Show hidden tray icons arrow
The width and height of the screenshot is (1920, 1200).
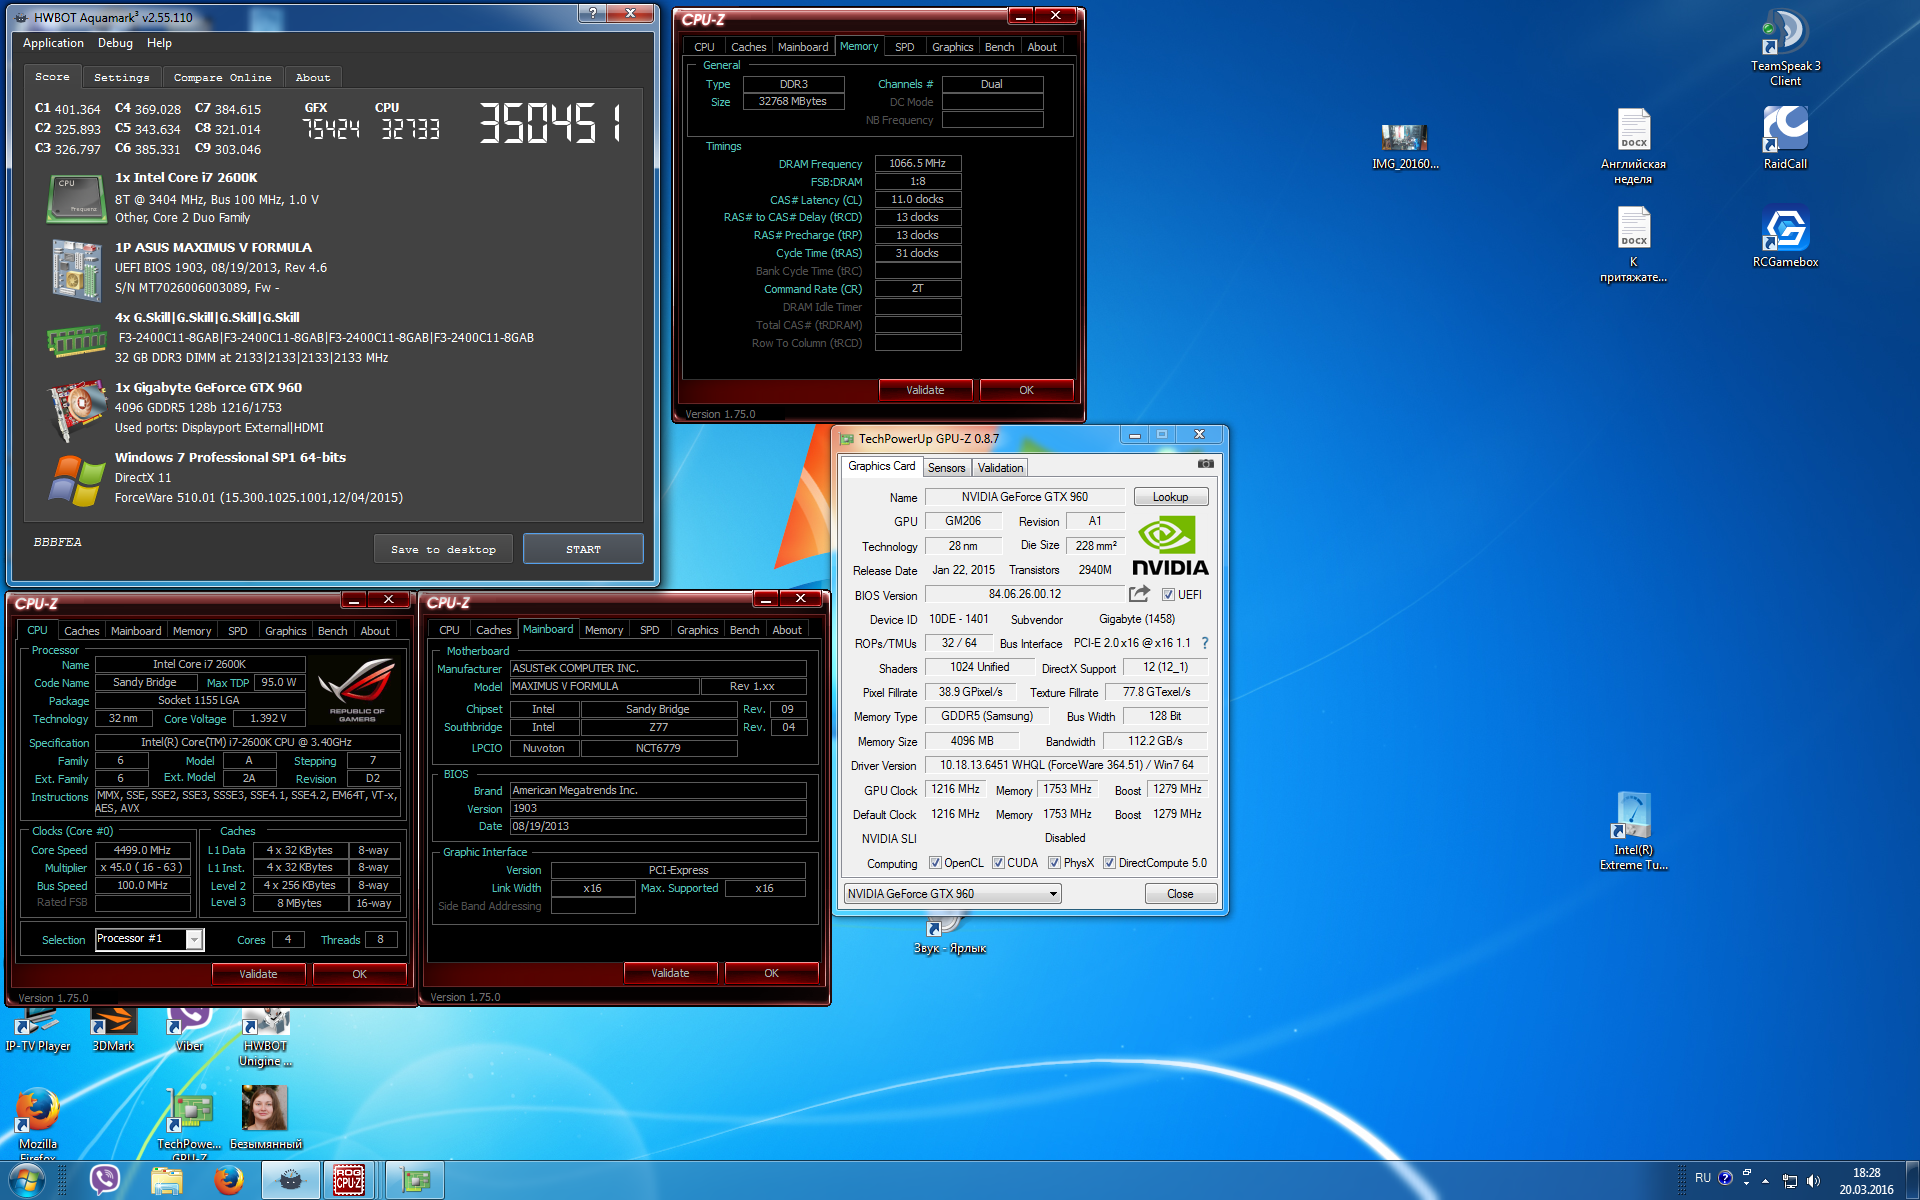pyautogui.click(x=1765, y=1181)
